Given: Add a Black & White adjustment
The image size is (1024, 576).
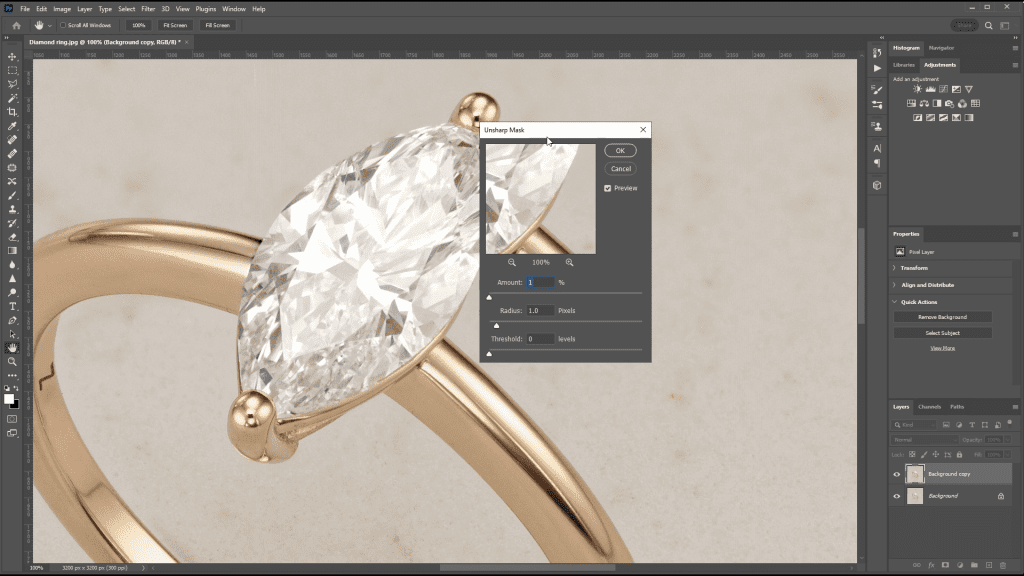Looking at the screenshot, I should click(x=937, y=103).
